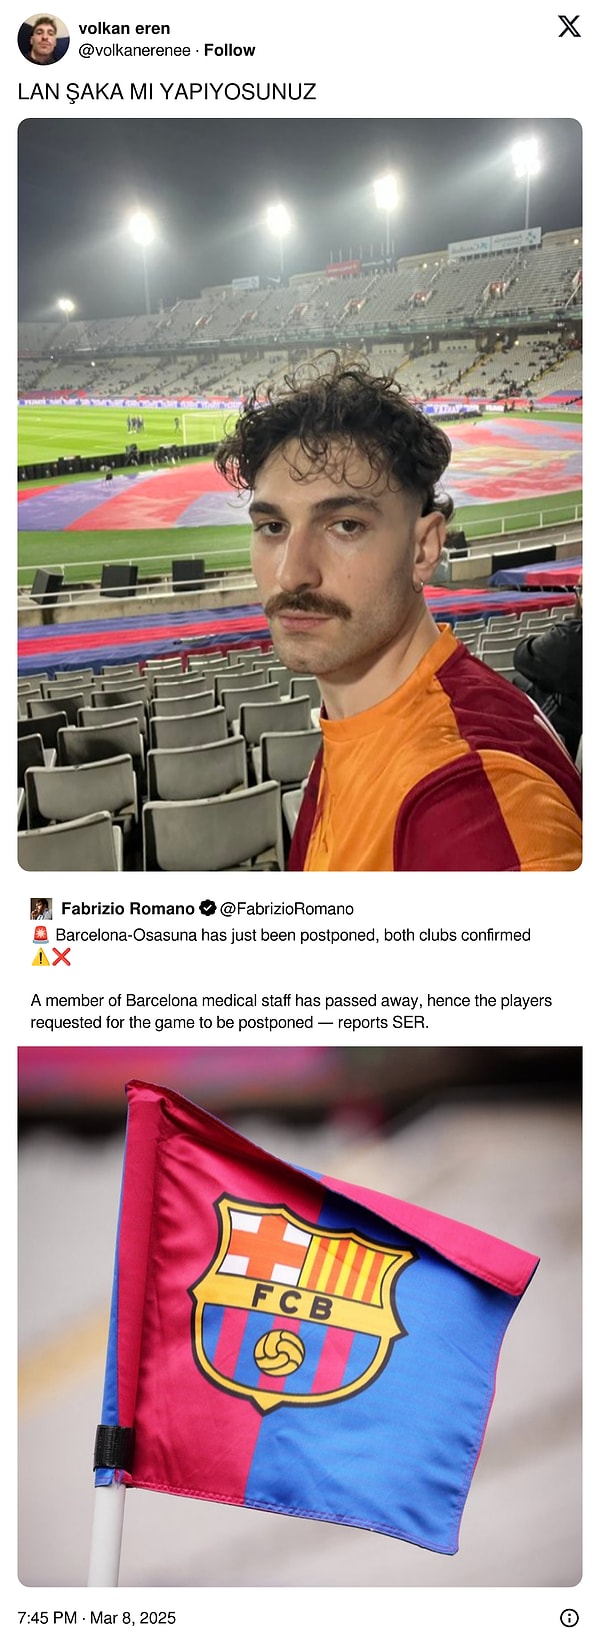The height and width of the screenshot is (1648, 600).
Task: Click the red siren emoji in the quoted tweet
Action: click(40, 935)
